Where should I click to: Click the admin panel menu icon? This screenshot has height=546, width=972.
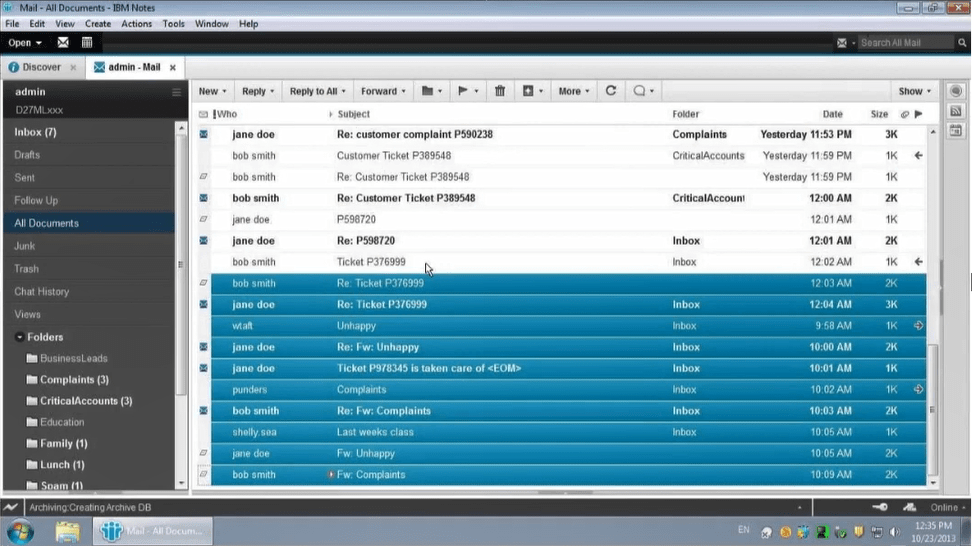(177, 92)
